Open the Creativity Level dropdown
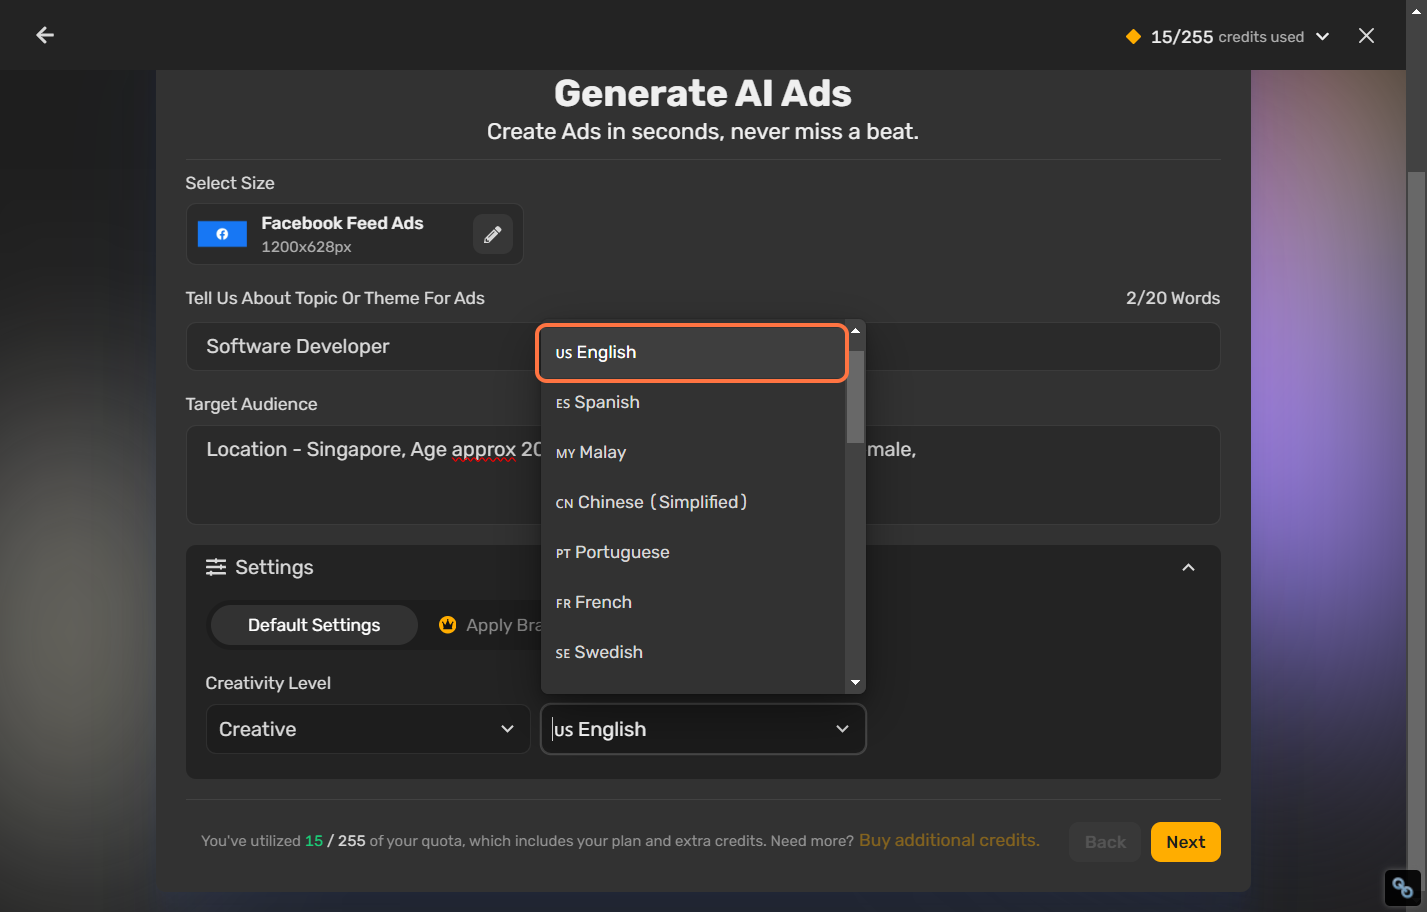 point(367,729)
